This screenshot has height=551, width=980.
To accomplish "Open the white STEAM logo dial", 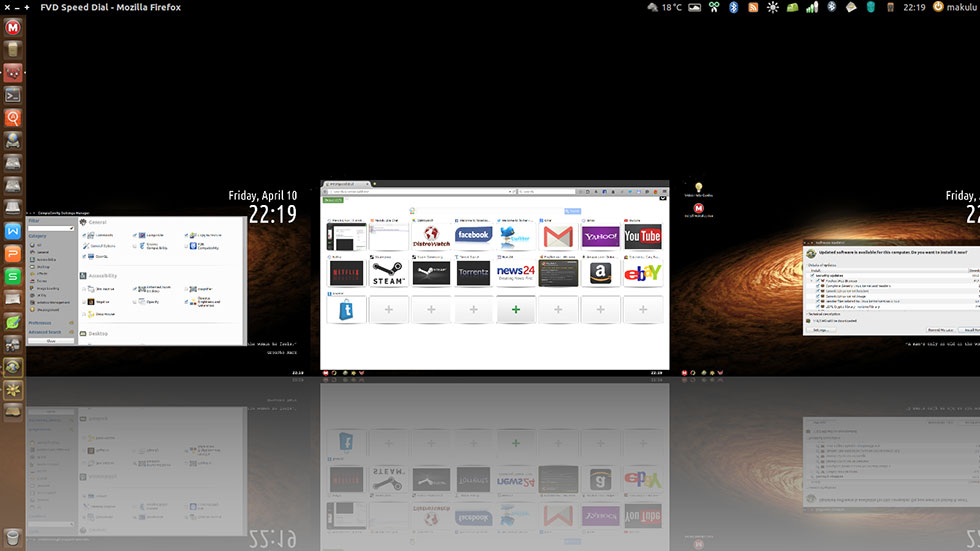I will click(389, 273).
